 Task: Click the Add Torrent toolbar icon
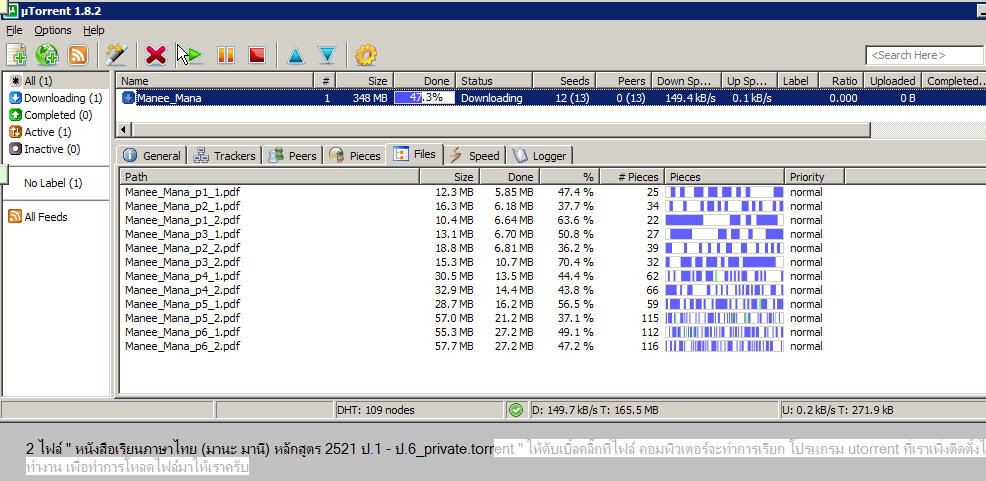point(17,55)
